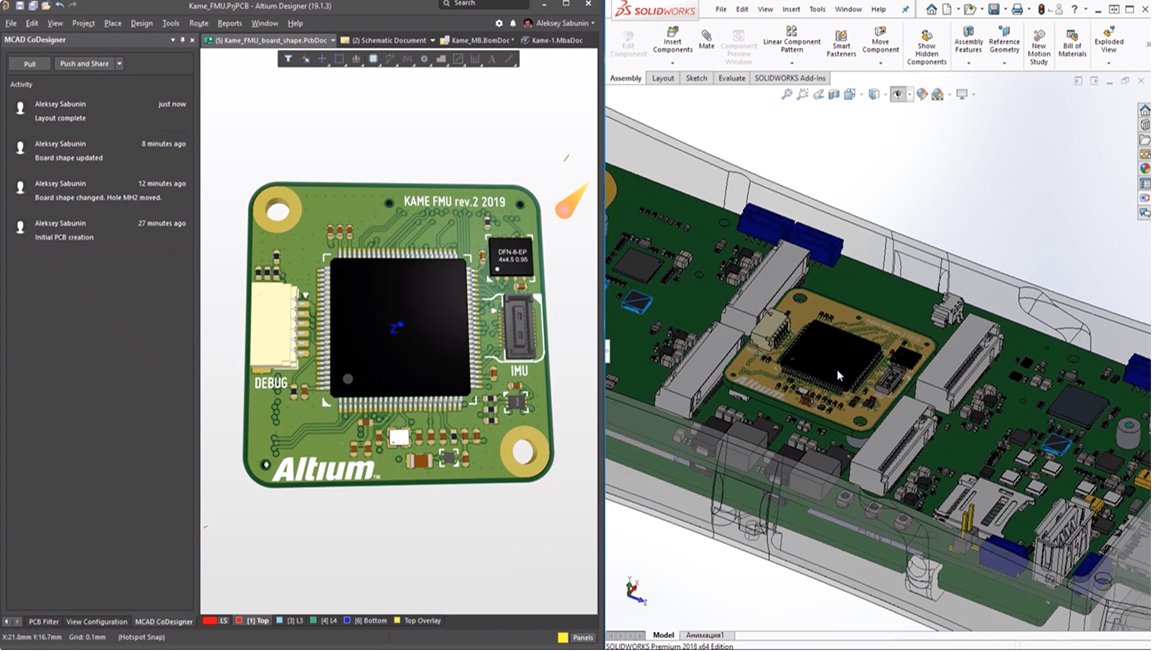
Task: Click the Mate tool in SolidWorks
Action: point(706,40)
